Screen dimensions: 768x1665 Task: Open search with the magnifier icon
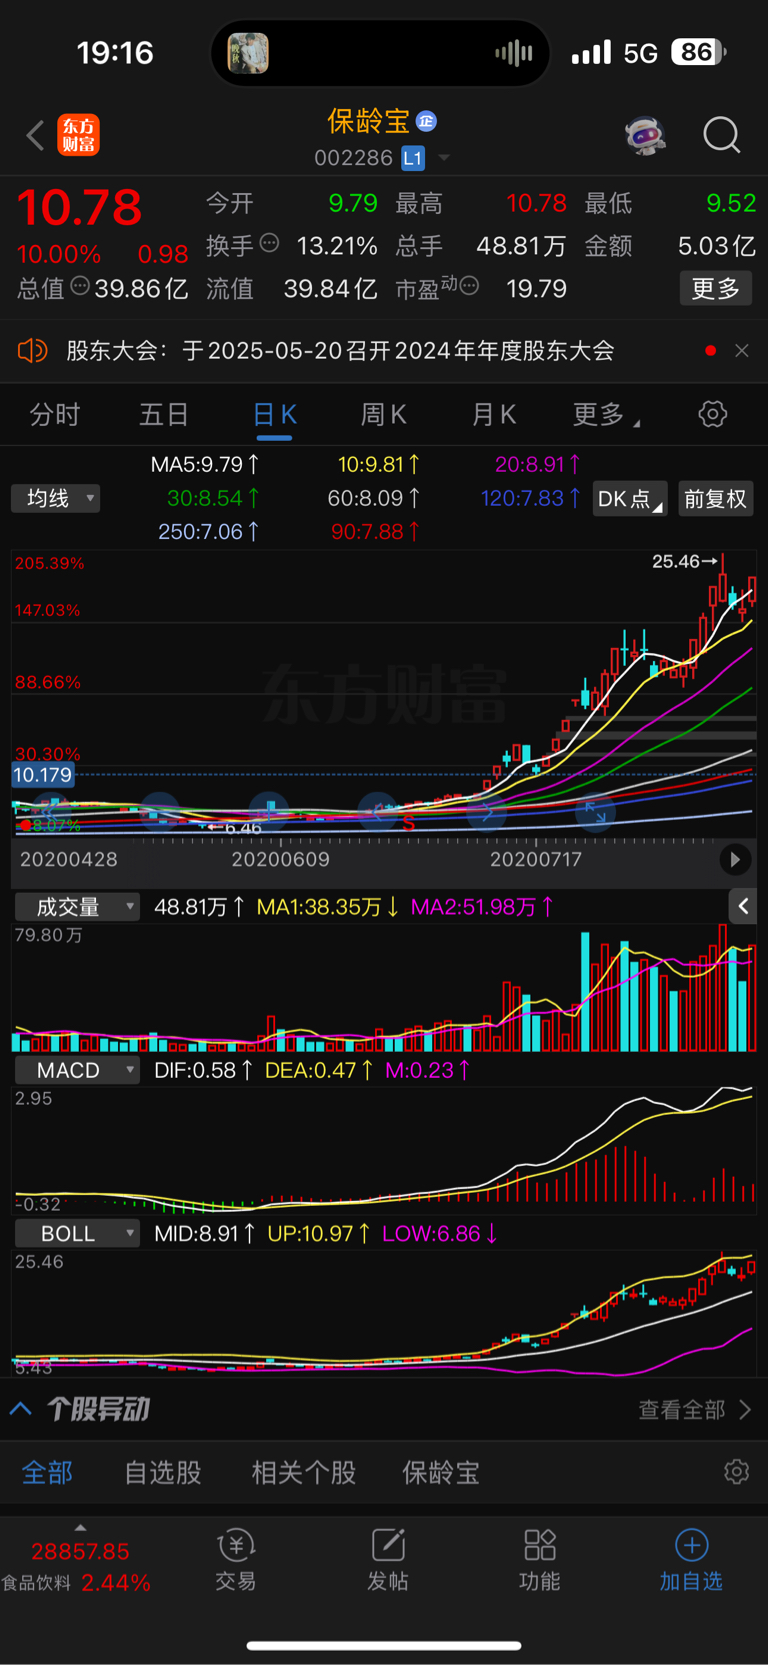[721, 134]
